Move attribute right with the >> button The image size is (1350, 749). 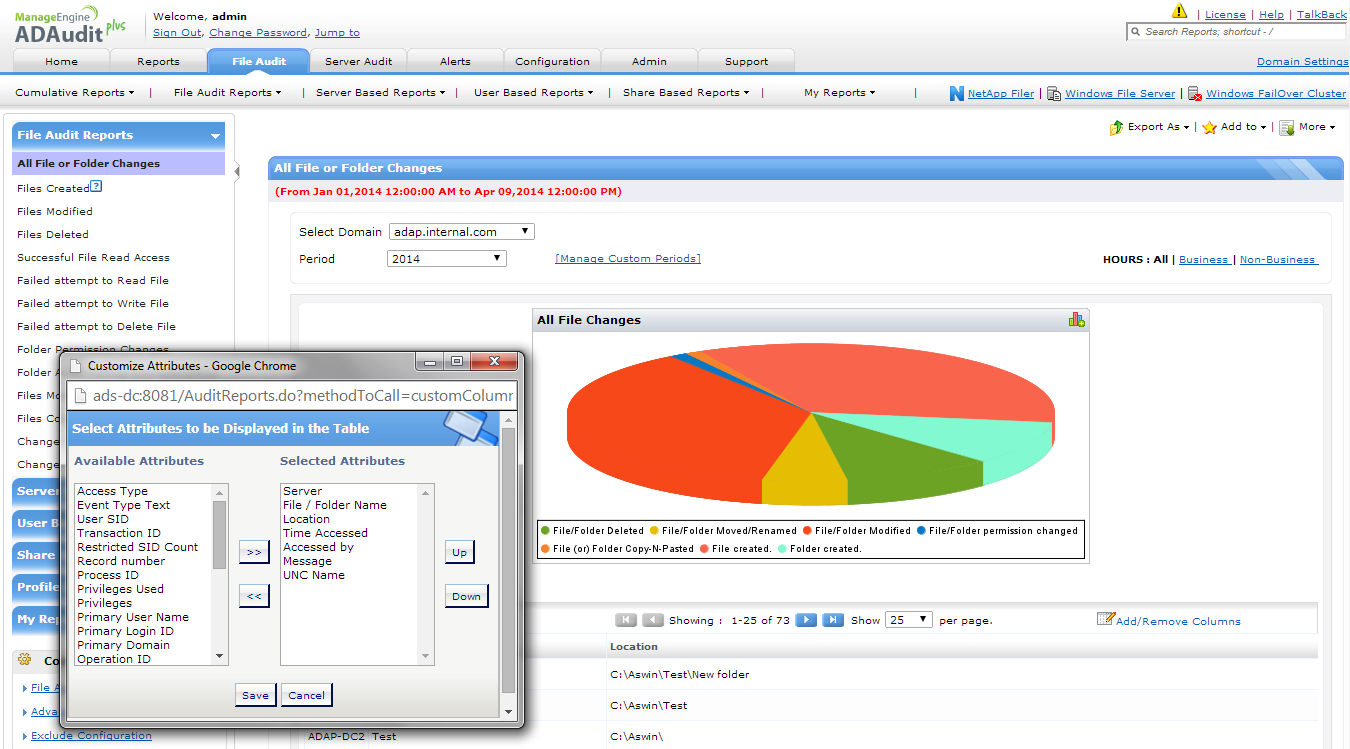[x=254, y=552]
